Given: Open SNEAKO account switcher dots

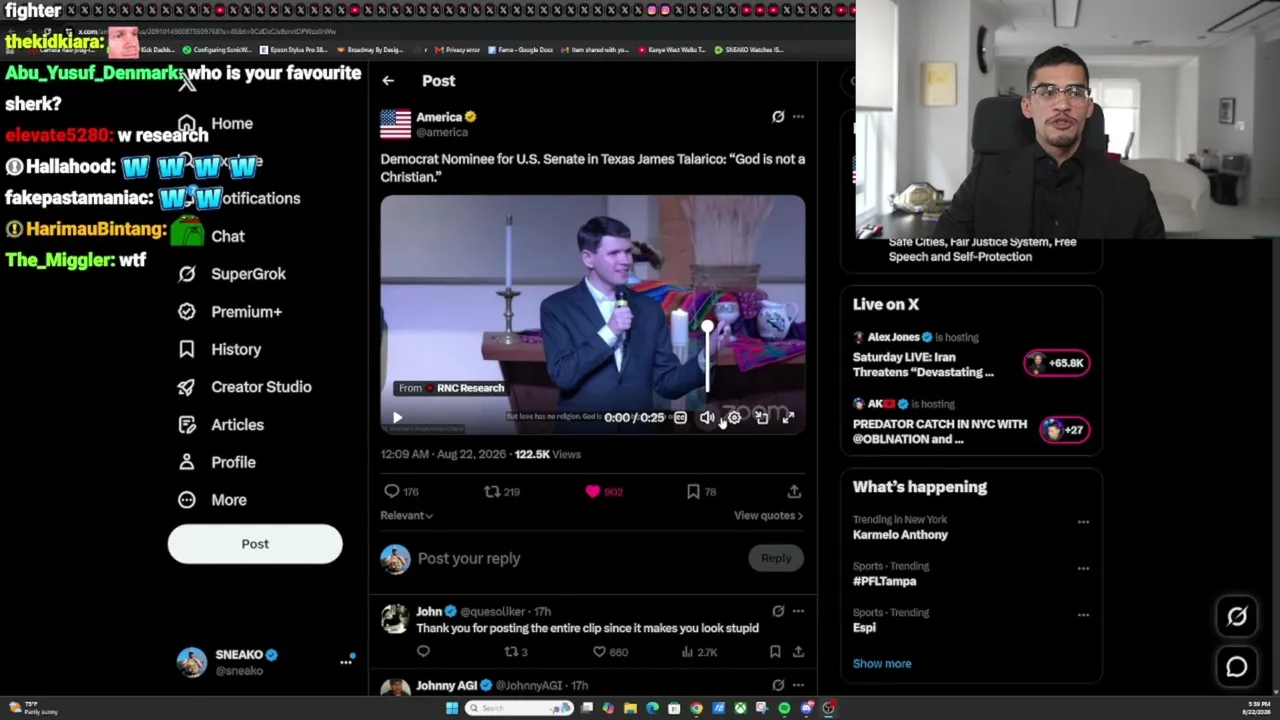Looking at the screenshot, I should pyautogui.click(x=346, y=662).
